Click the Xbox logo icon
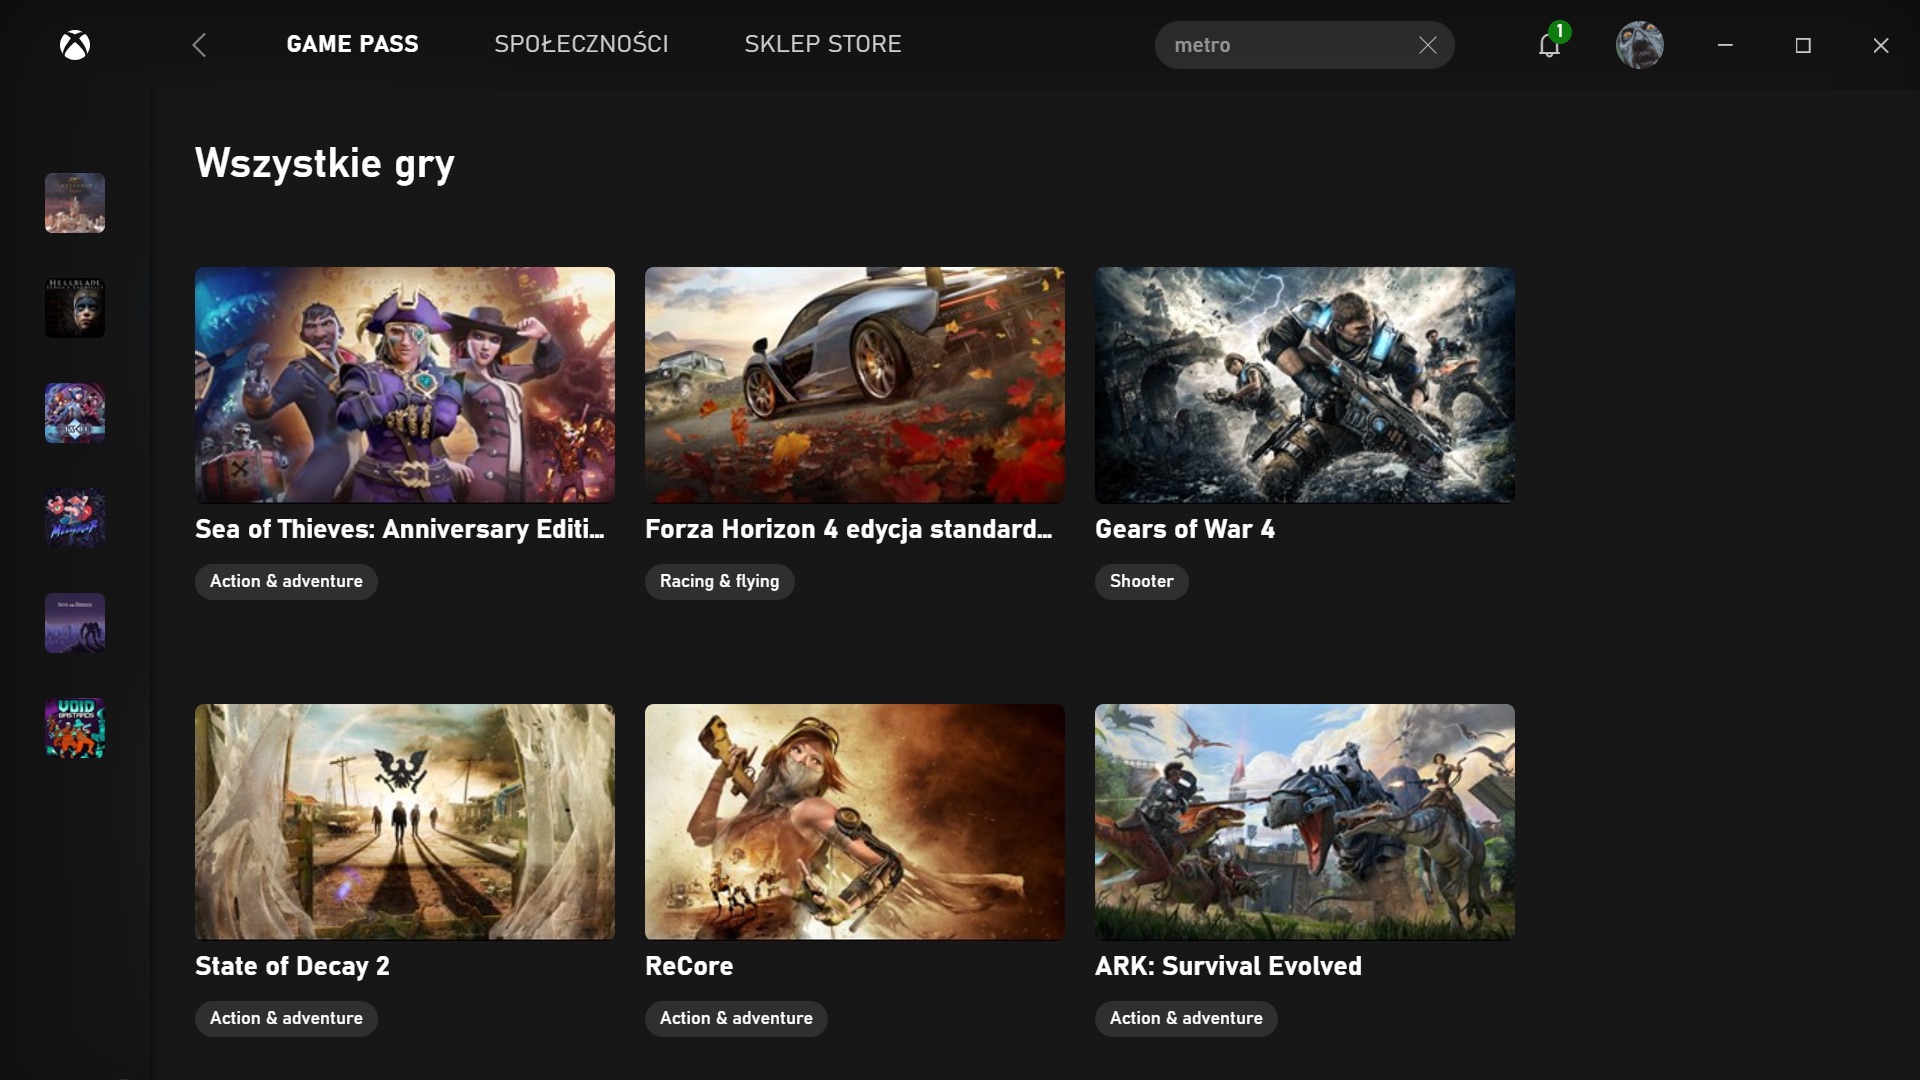Image resolution: width=1920 pixels, height=1080 pixels. click(75, 45)
